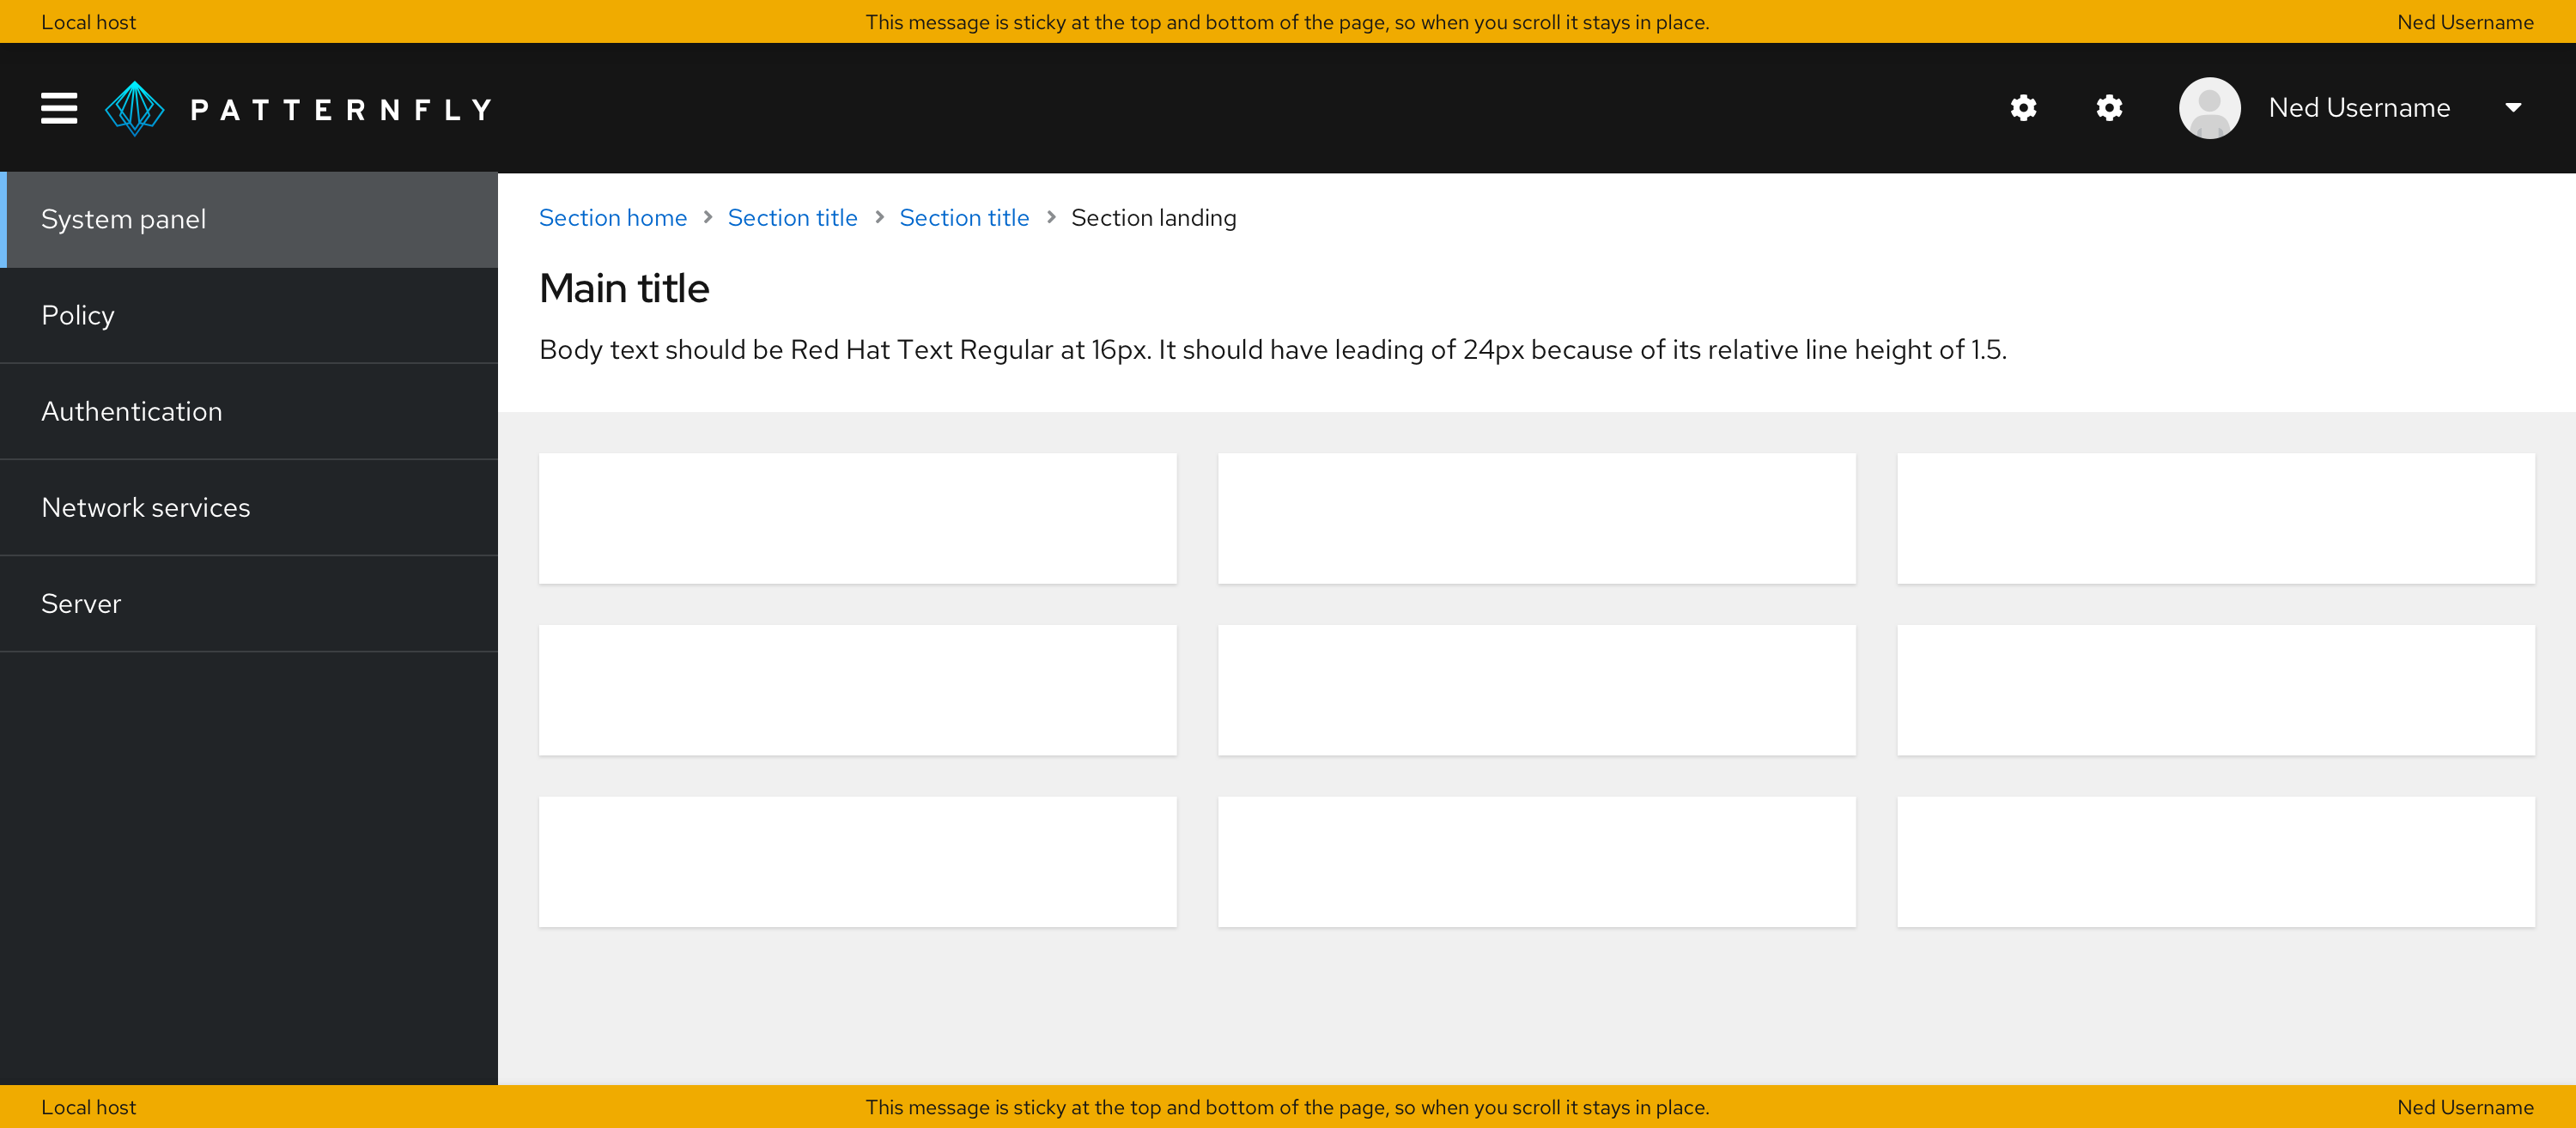Viewport: 2576px width, 1128px height.
Task: Click the user avatar profile icon
Action: [2211, 106]
